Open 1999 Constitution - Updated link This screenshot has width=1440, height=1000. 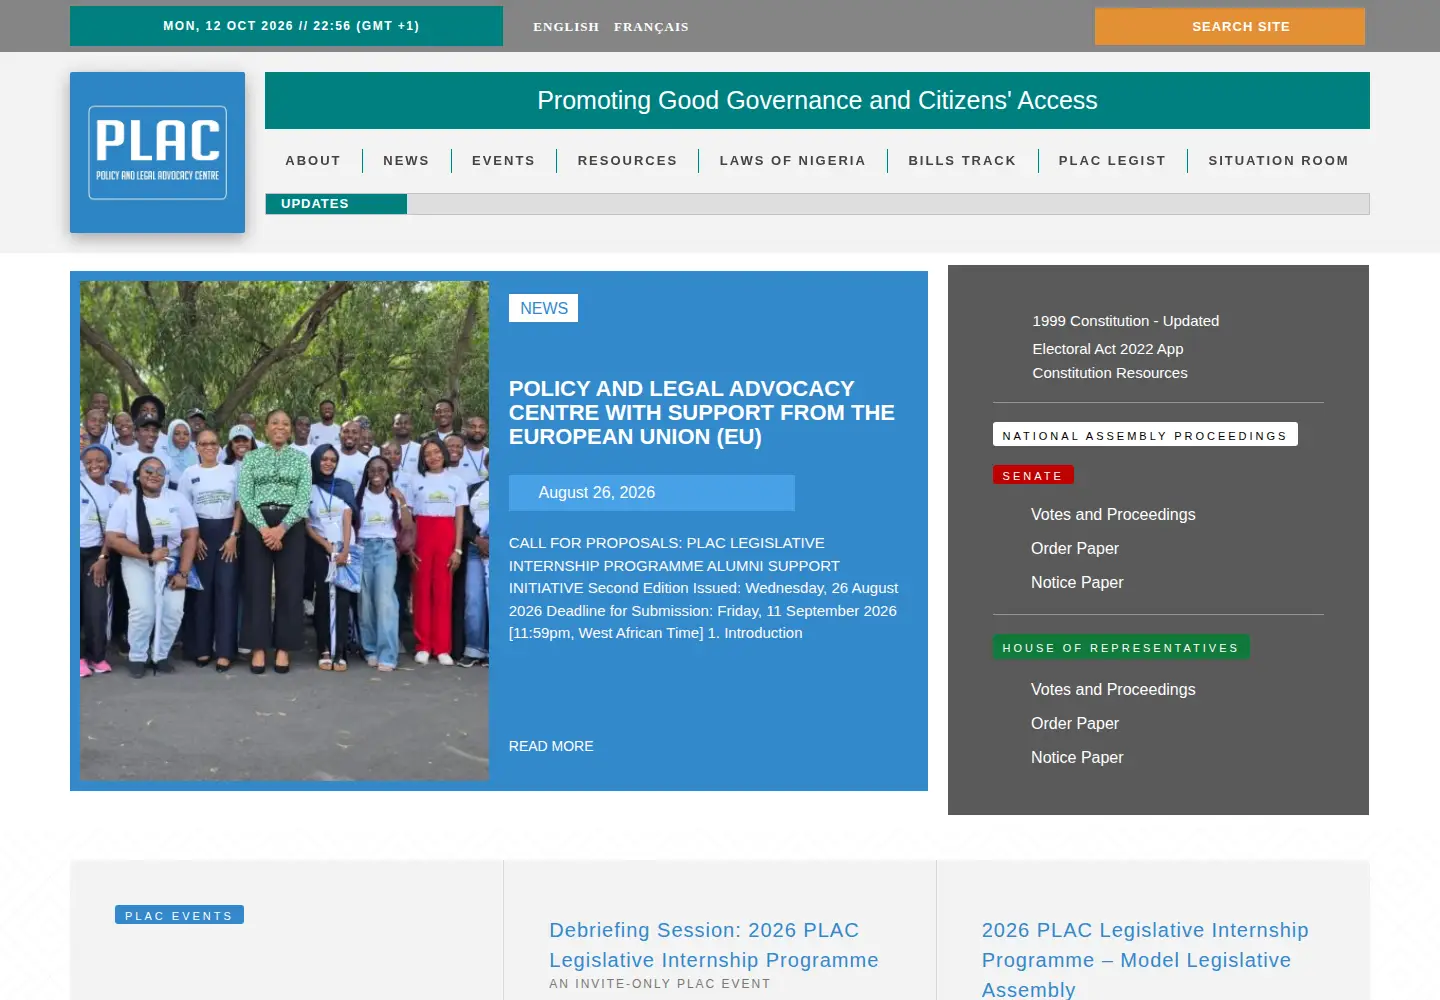click(x=1125, y=321)
